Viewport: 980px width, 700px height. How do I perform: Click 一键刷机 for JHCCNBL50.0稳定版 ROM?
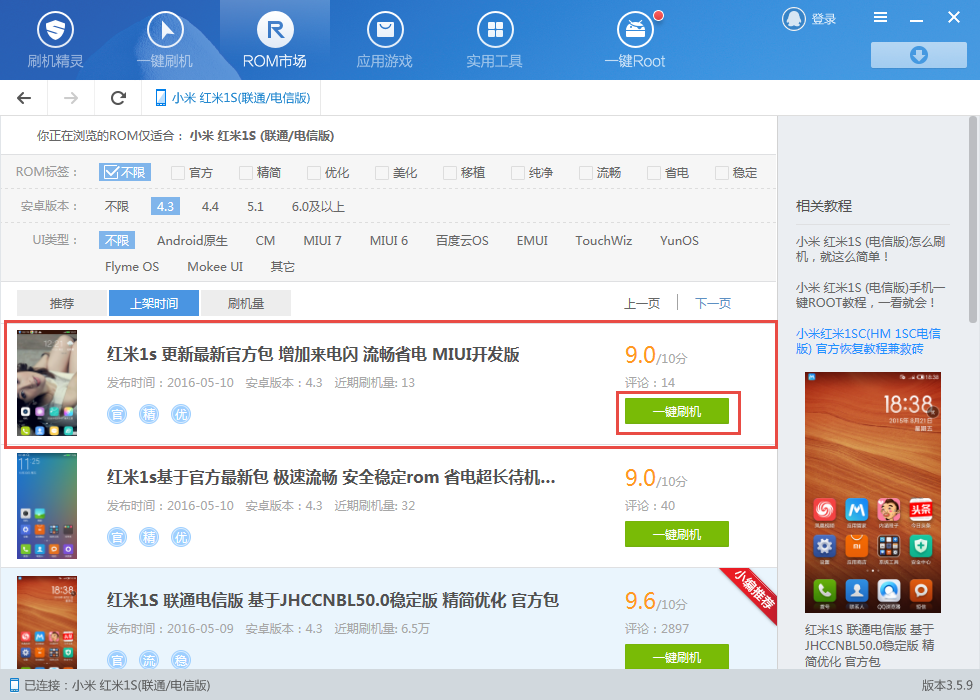click(x=677, y=656)
